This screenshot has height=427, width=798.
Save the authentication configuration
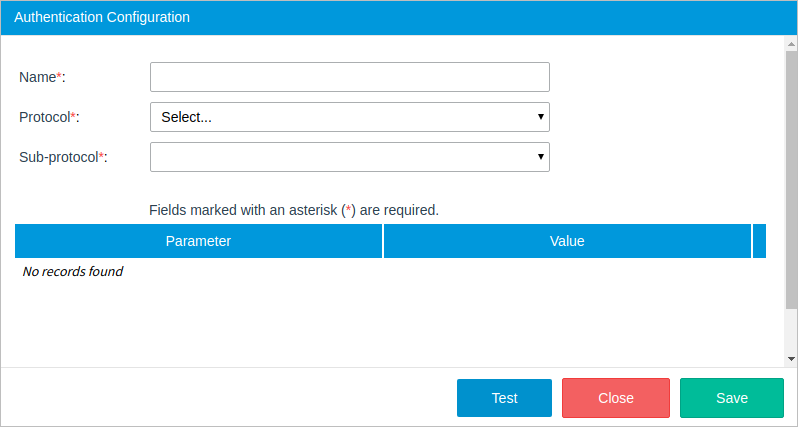(x=731, y=398)
